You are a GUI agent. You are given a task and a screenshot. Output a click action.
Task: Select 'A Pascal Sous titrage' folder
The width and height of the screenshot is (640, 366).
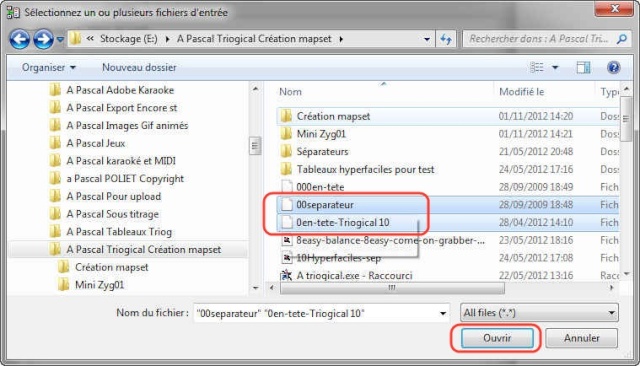click(112, 214)
